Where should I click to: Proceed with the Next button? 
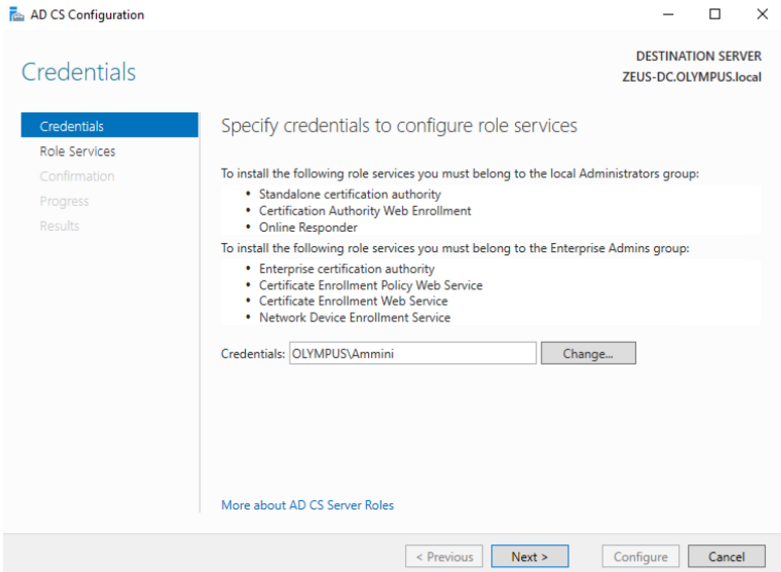[x=529, y=557]
